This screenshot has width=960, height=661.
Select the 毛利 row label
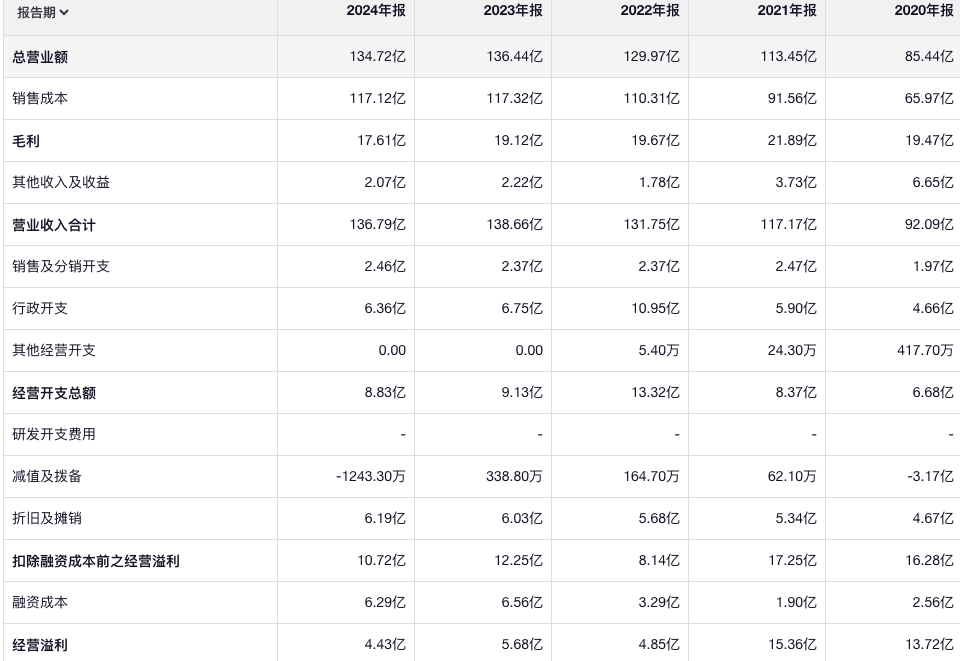click(x=26, y=141)
